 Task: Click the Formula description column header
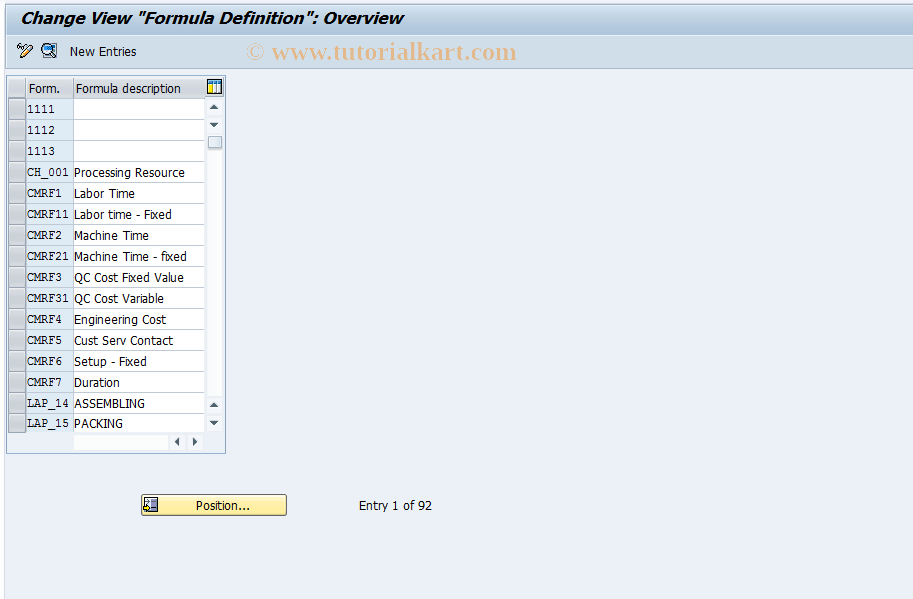coord(139,88)
